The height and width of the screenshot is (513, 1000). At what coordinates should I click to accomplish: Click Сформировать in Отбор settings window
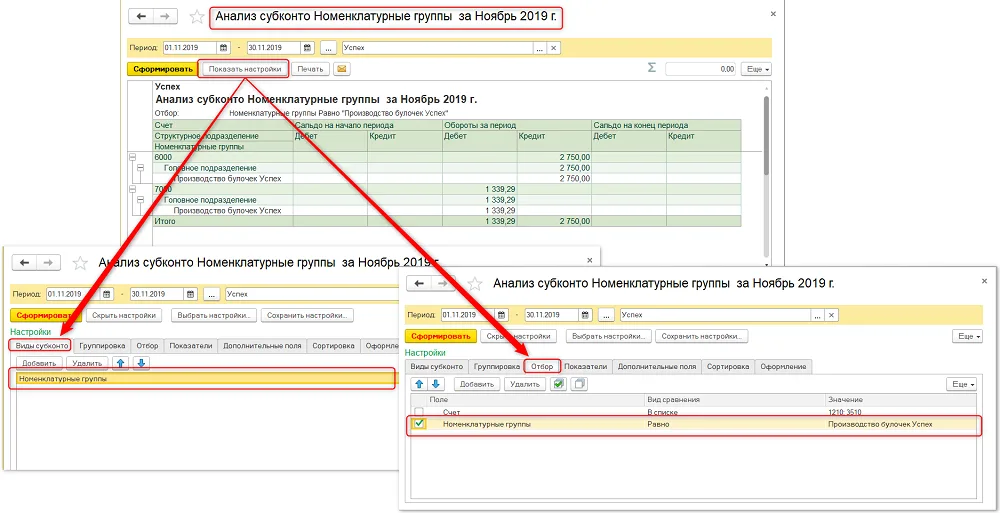[x=440, y=336]
